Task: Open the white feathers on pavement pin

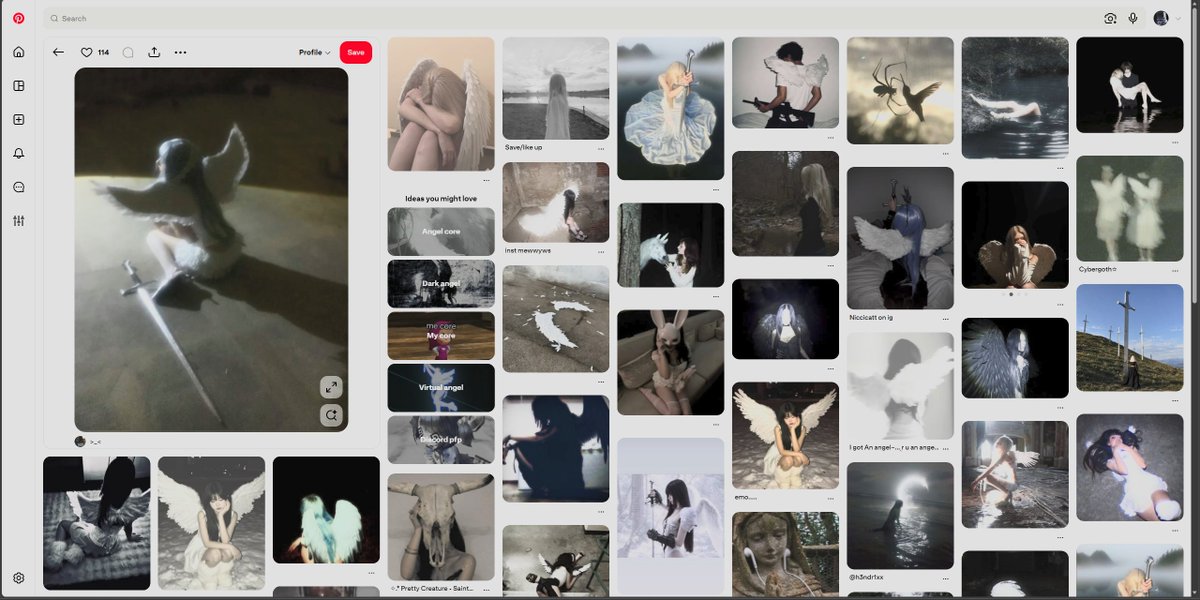Action: (556, 320)
